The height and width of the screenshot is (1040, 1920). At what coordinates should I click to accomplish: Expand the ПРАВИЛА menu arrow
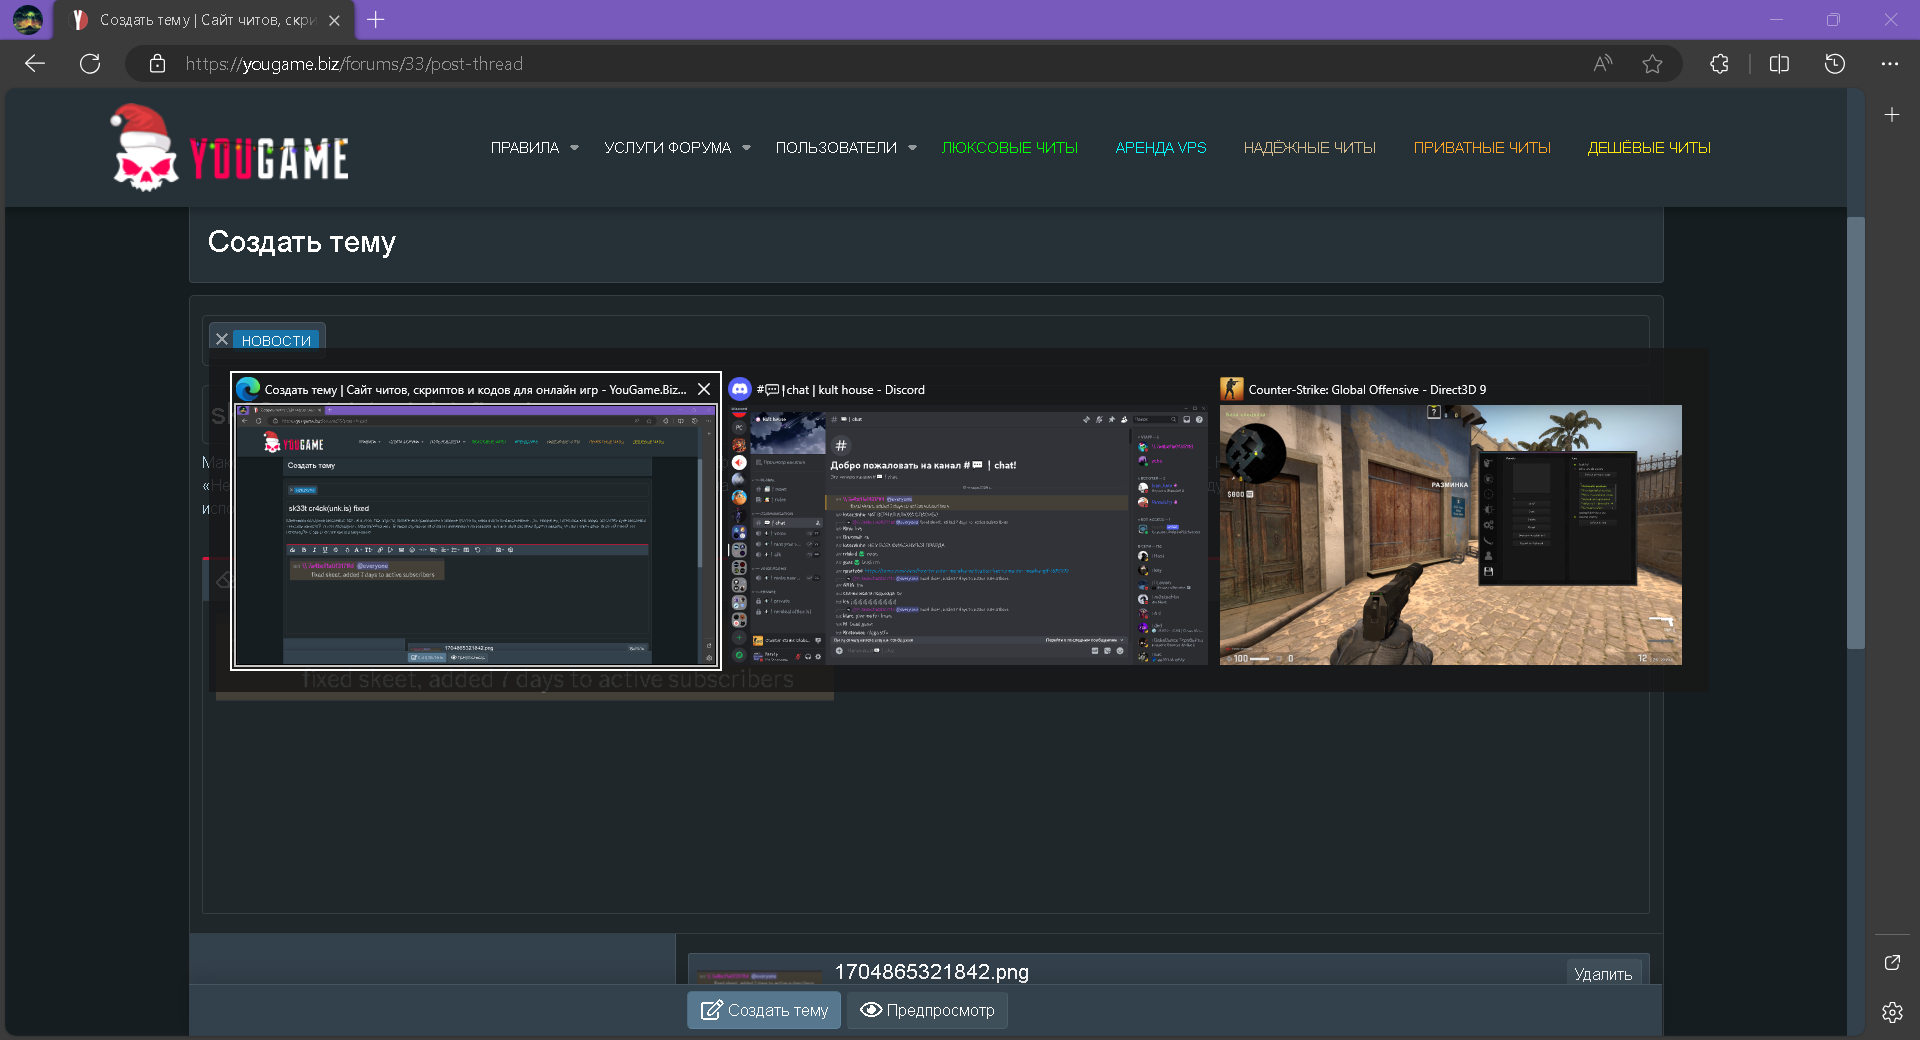574,148
